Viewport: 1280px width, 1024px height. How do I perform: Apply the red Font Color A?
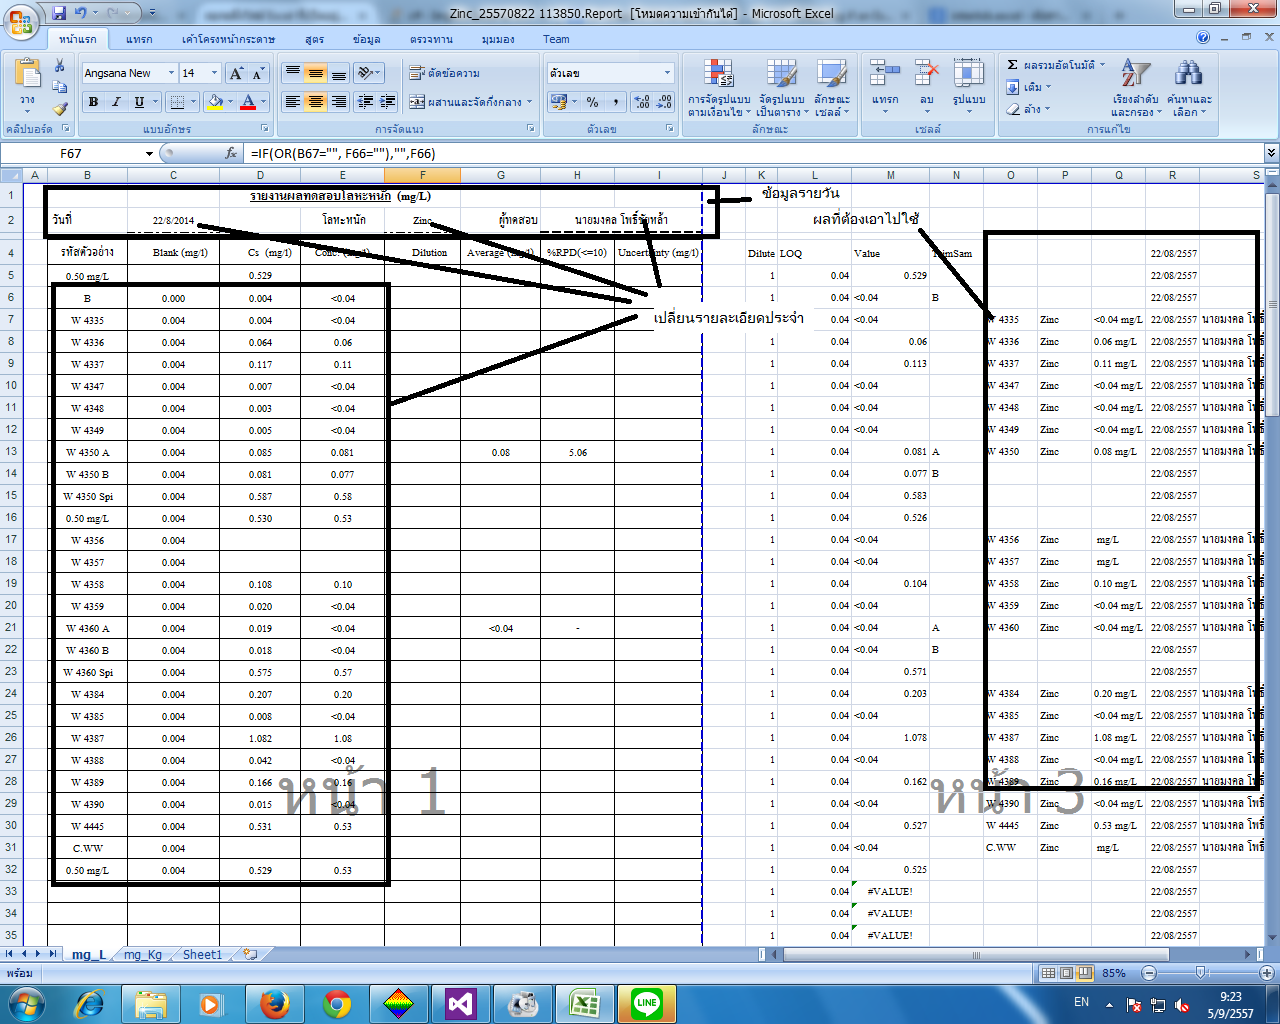pyautogui.click(x=248, y=102)
